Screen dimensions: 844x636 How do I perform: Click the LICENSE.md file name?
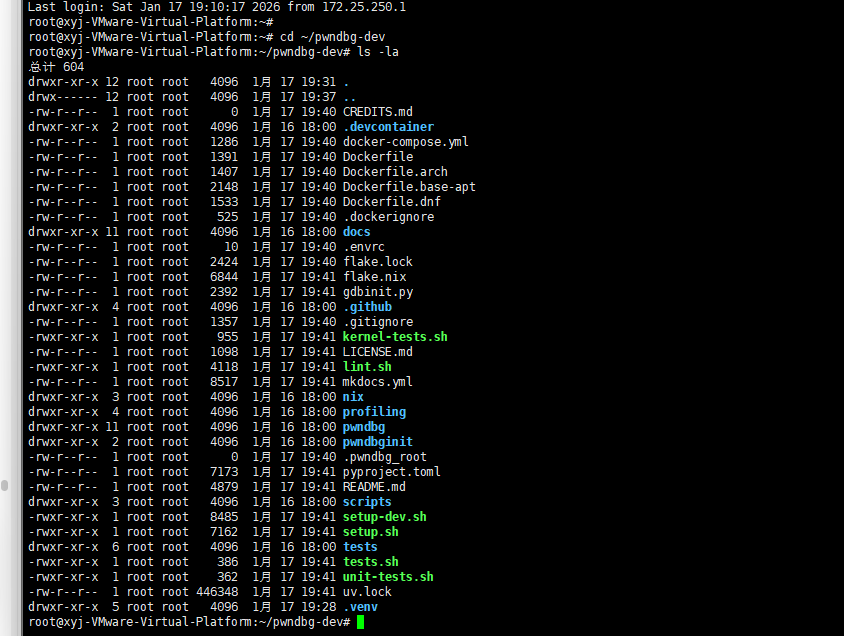(x=377, y=352)
